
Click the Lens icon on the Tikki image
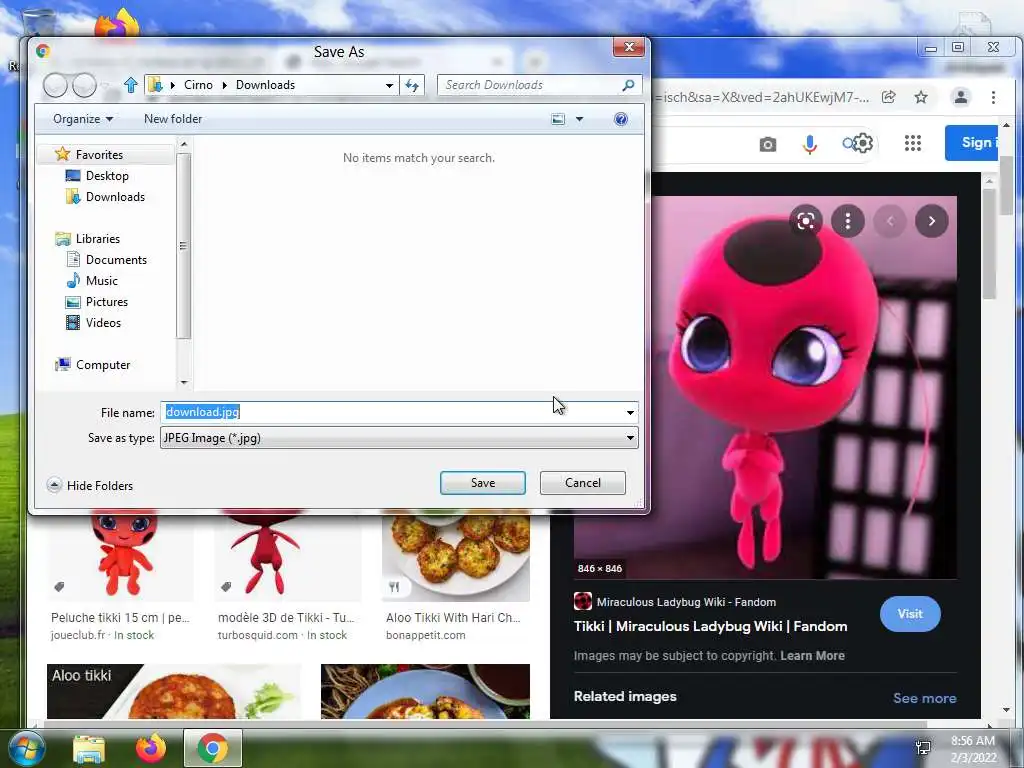pos(806,221)
